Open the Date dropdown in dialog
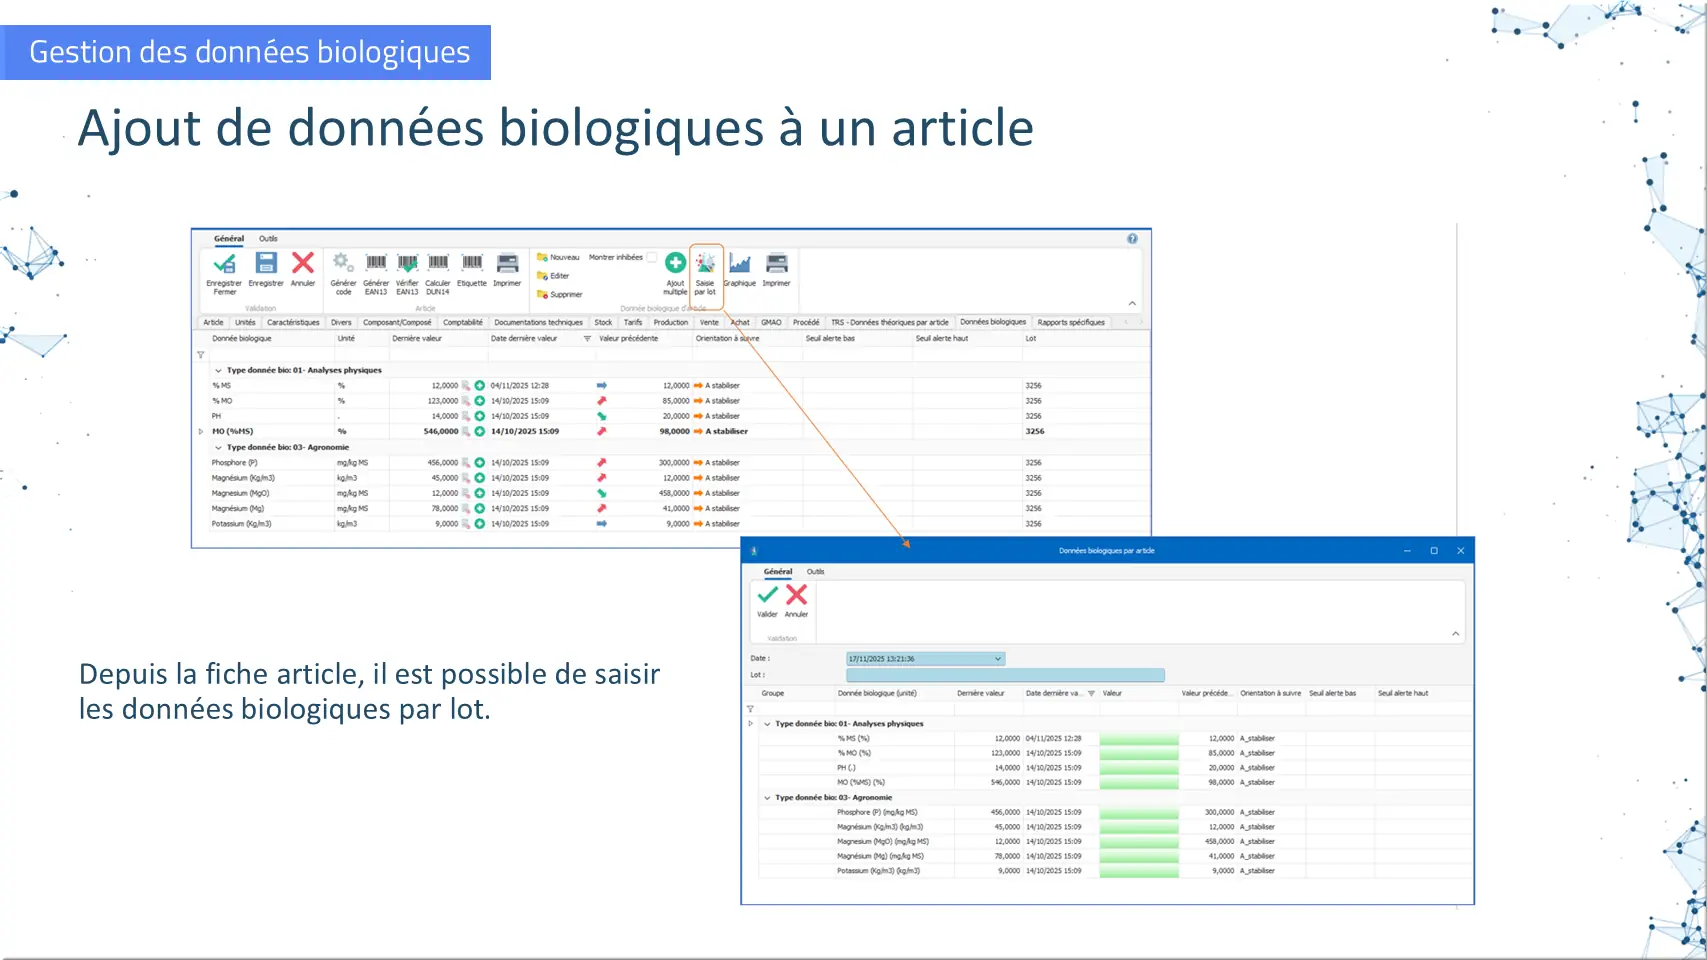 pyautogui.click(x=997, y=659)
